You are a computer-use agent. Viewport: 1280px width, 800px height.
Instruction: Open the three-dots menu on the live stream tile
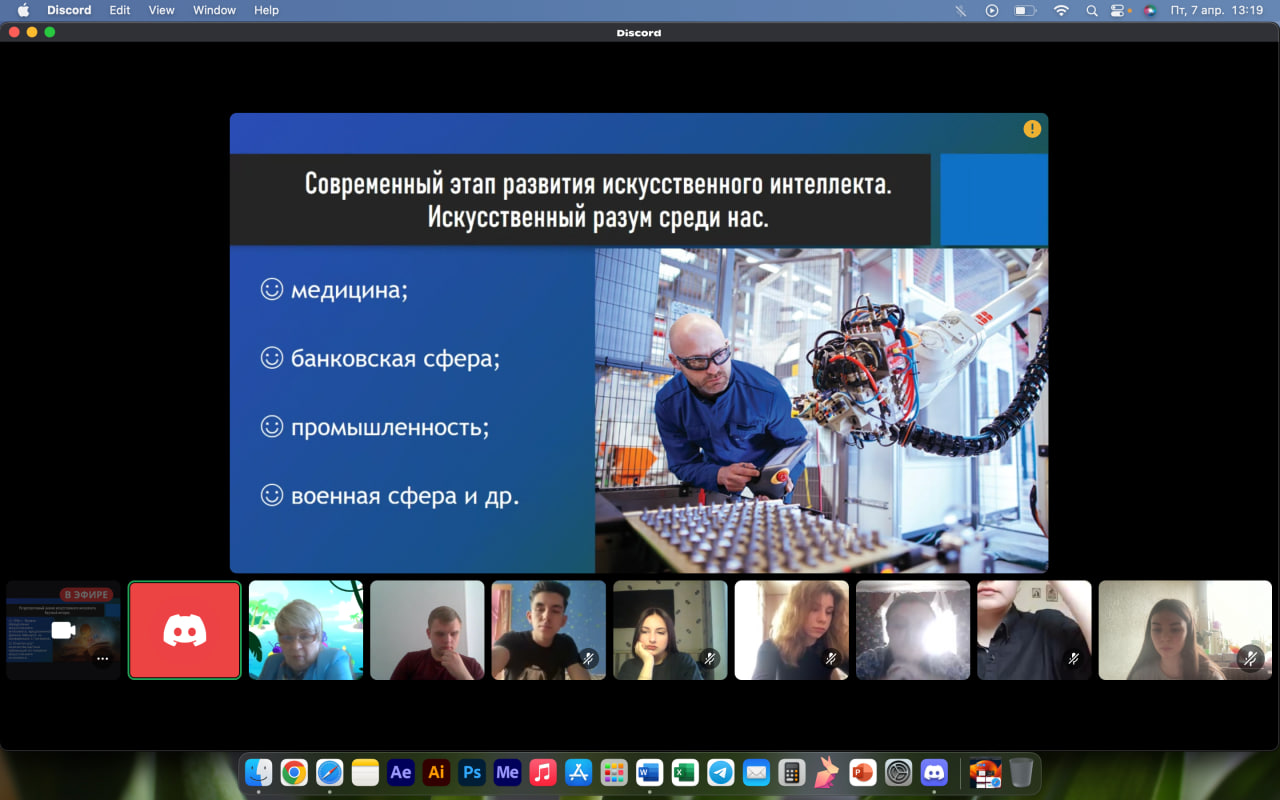(x=102, y=659)
